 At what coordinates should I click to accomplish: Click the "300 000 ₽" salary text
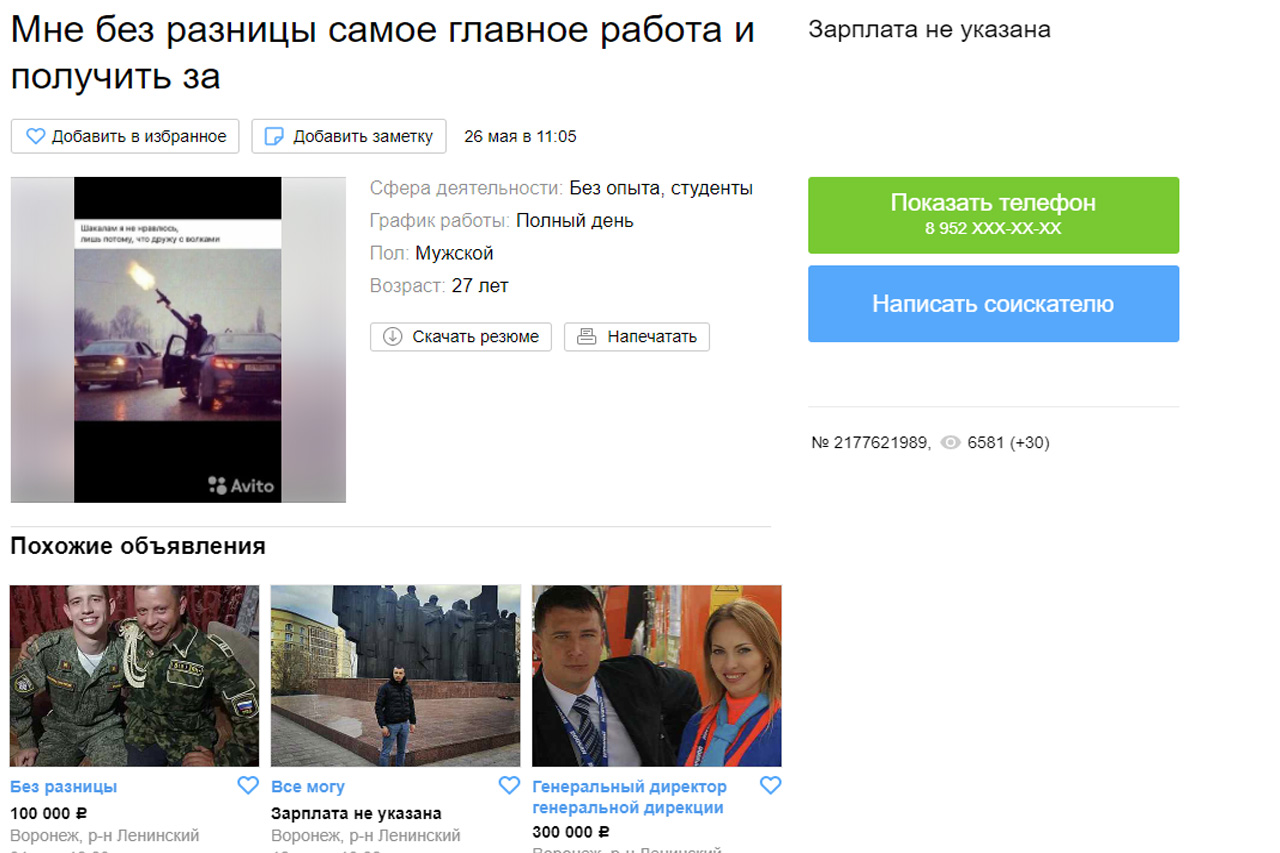point(570,832)
